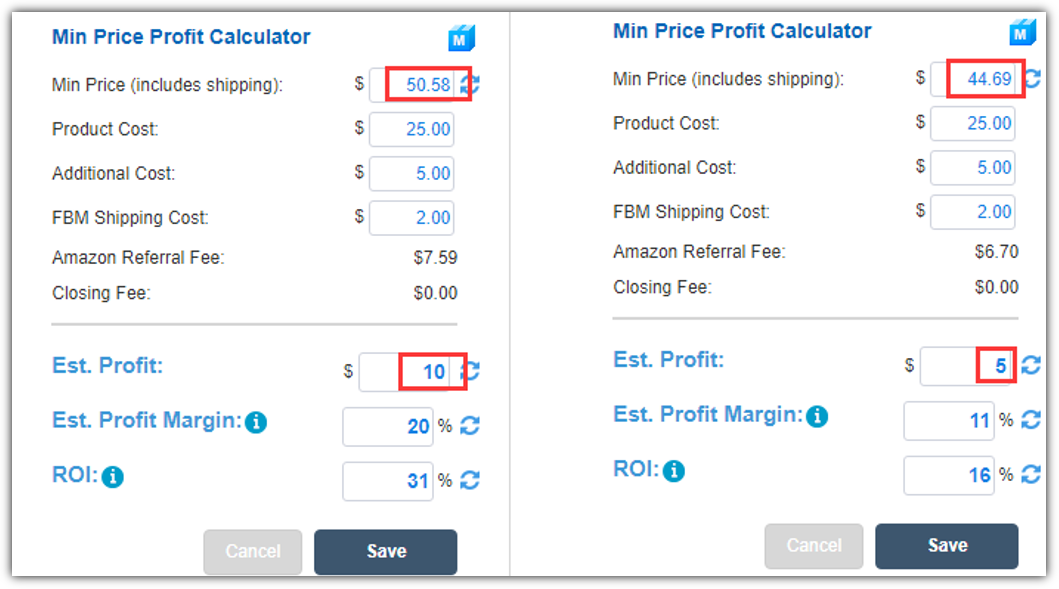Refresh Est. Profit in right calculator
Viewport: 1059px width, 589px height.
(x=1031, y=365)
